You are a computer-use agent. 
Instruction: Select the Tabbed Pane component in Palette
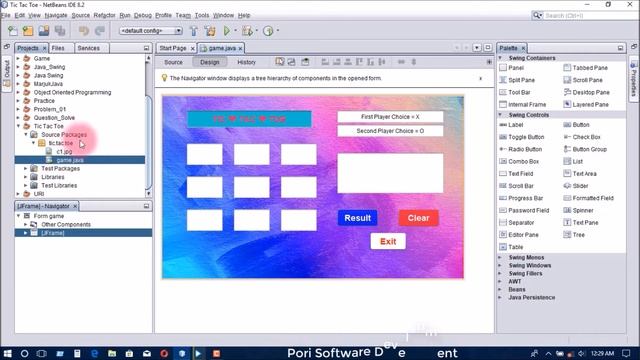(586, 68)
